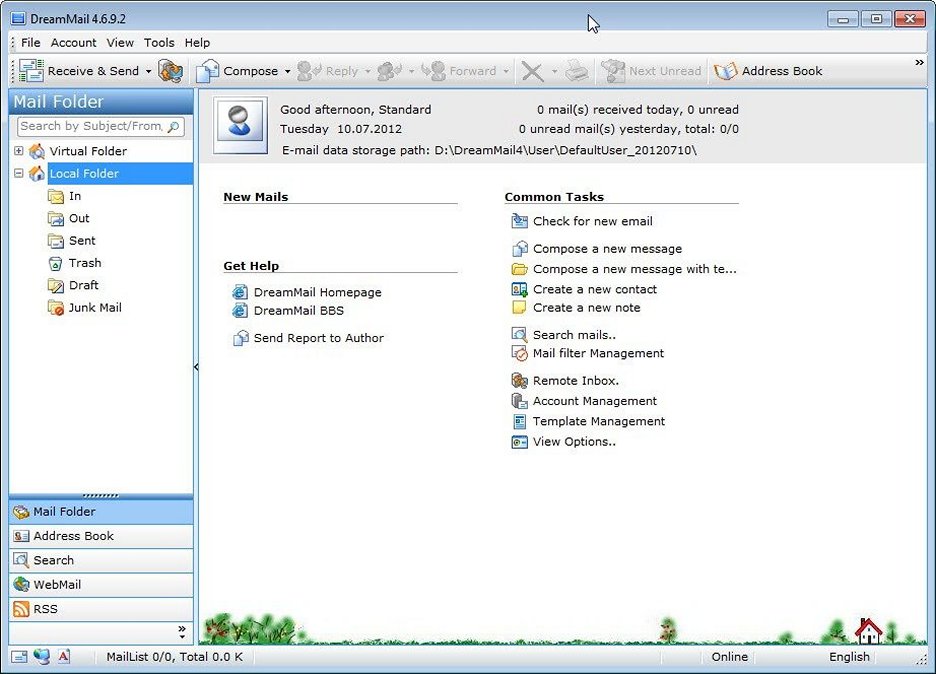Viewport: 936px width, 674px height.
Task: Expand the Virtual Folder tree node
Action: pos(19,151)
